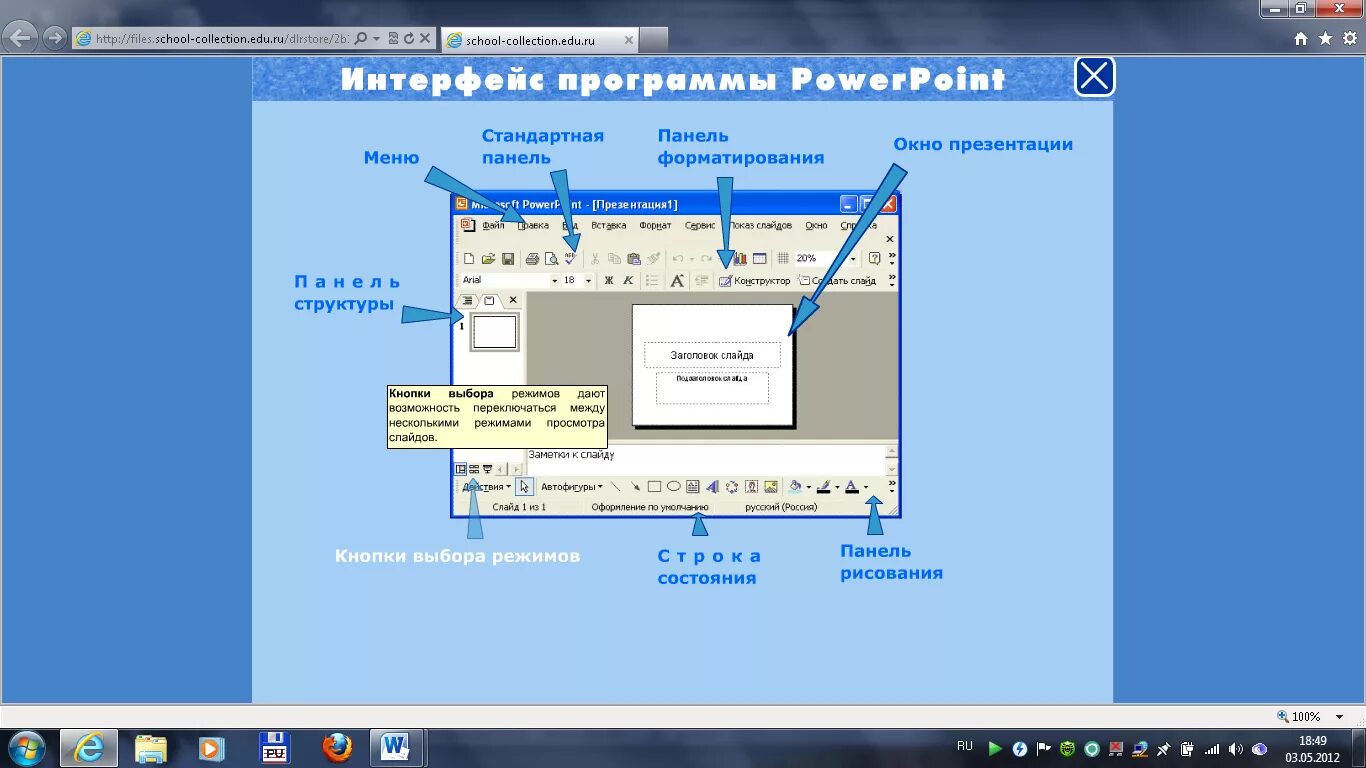This screenshot has height=768, width=1366.
Task: Open the Вставка menu
Action: [x=608, y=226]
